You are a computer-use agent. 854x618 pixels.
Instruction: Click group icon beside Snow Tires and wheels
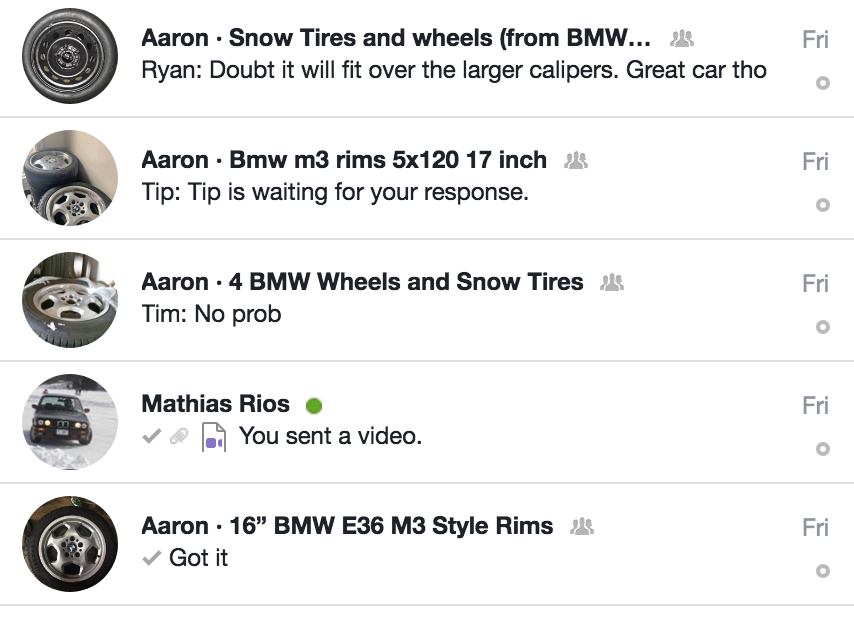click(x=682, y=39)
